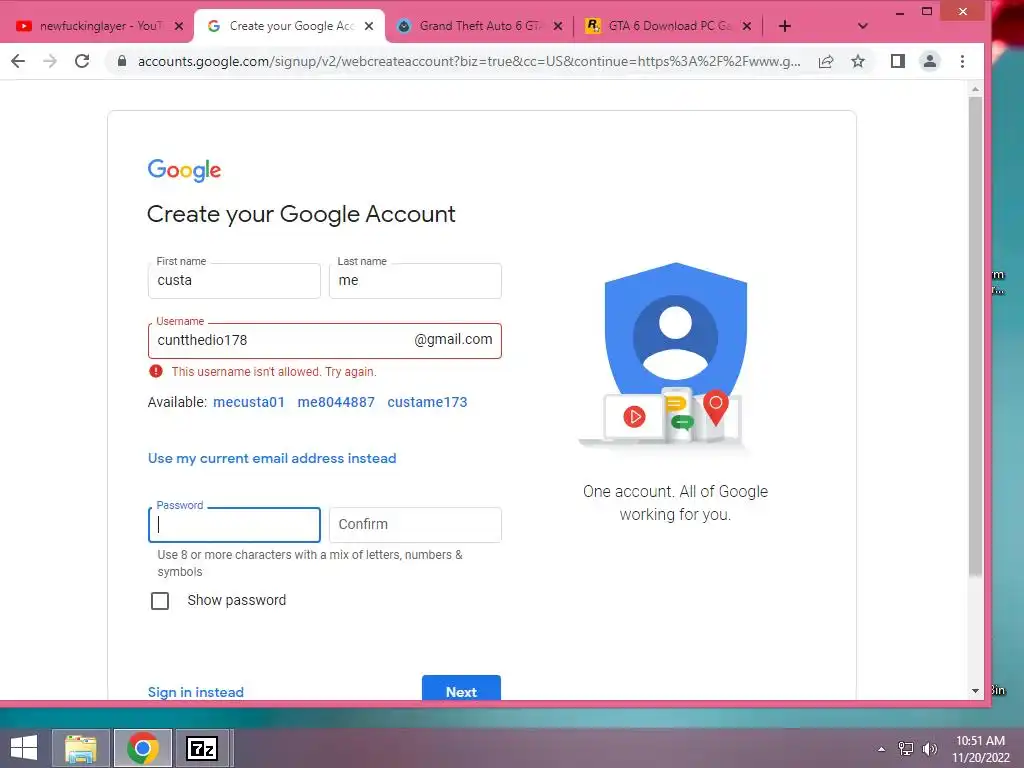
Task: Click the Confirm password field
Action: (x=415, y=524)
